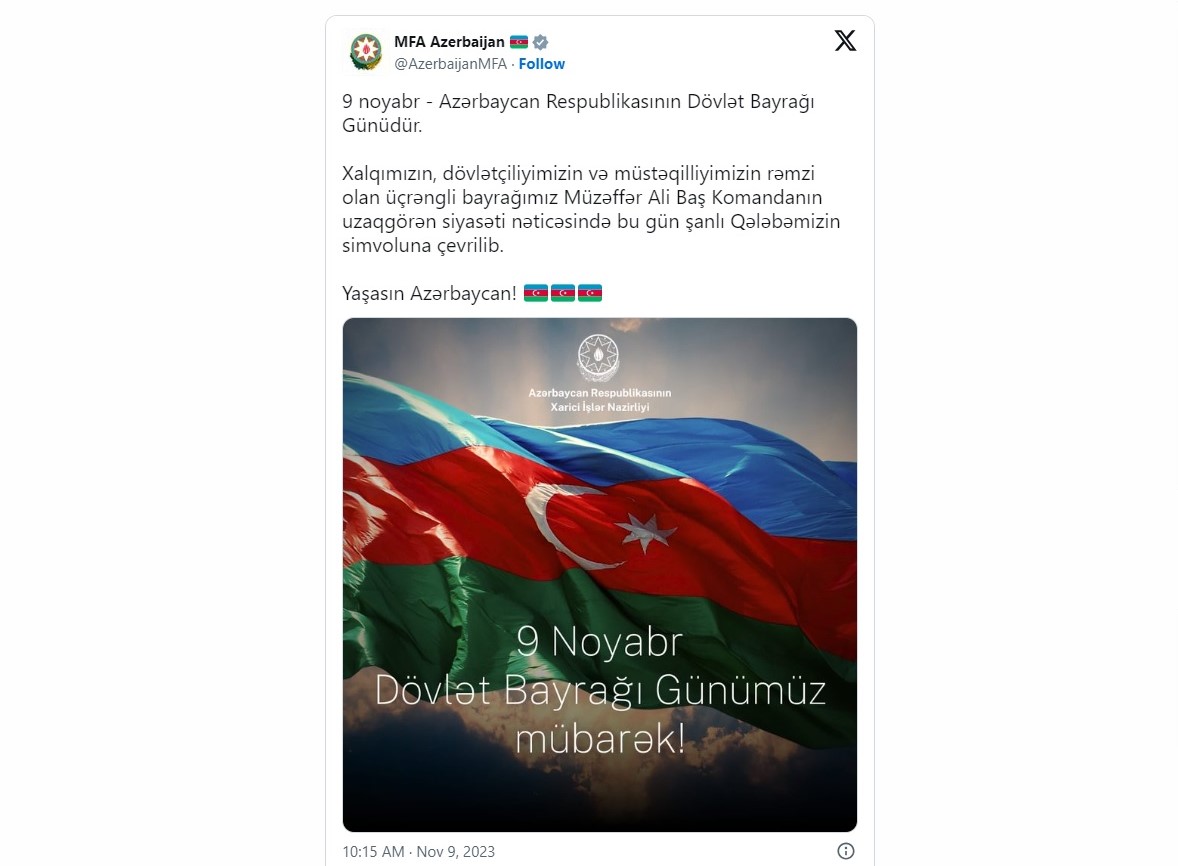Click the flag emoji next to the account name
The width and height of the screenshot is (1178, 866).
(x=519, y=41)
